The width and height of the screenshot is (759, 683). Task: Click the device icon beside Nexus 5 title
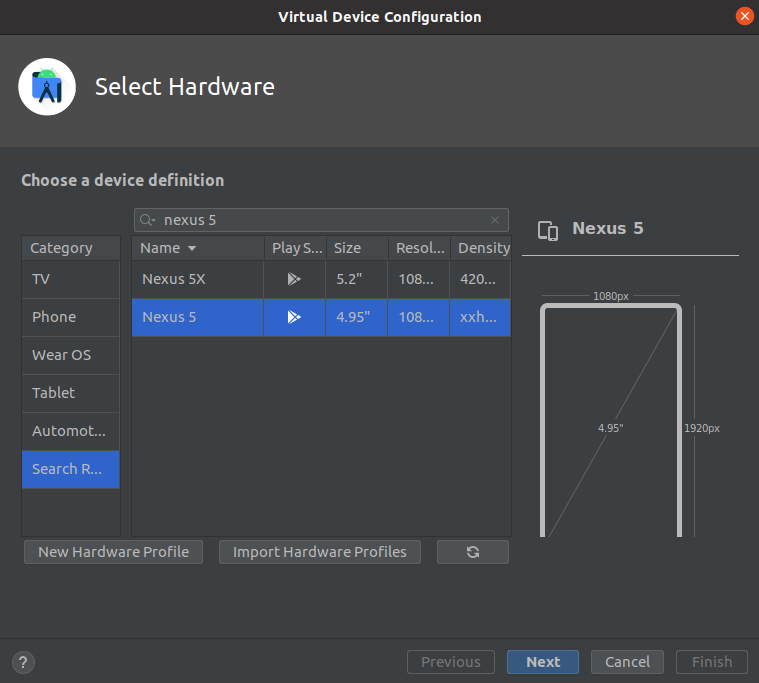coord(548,230)
